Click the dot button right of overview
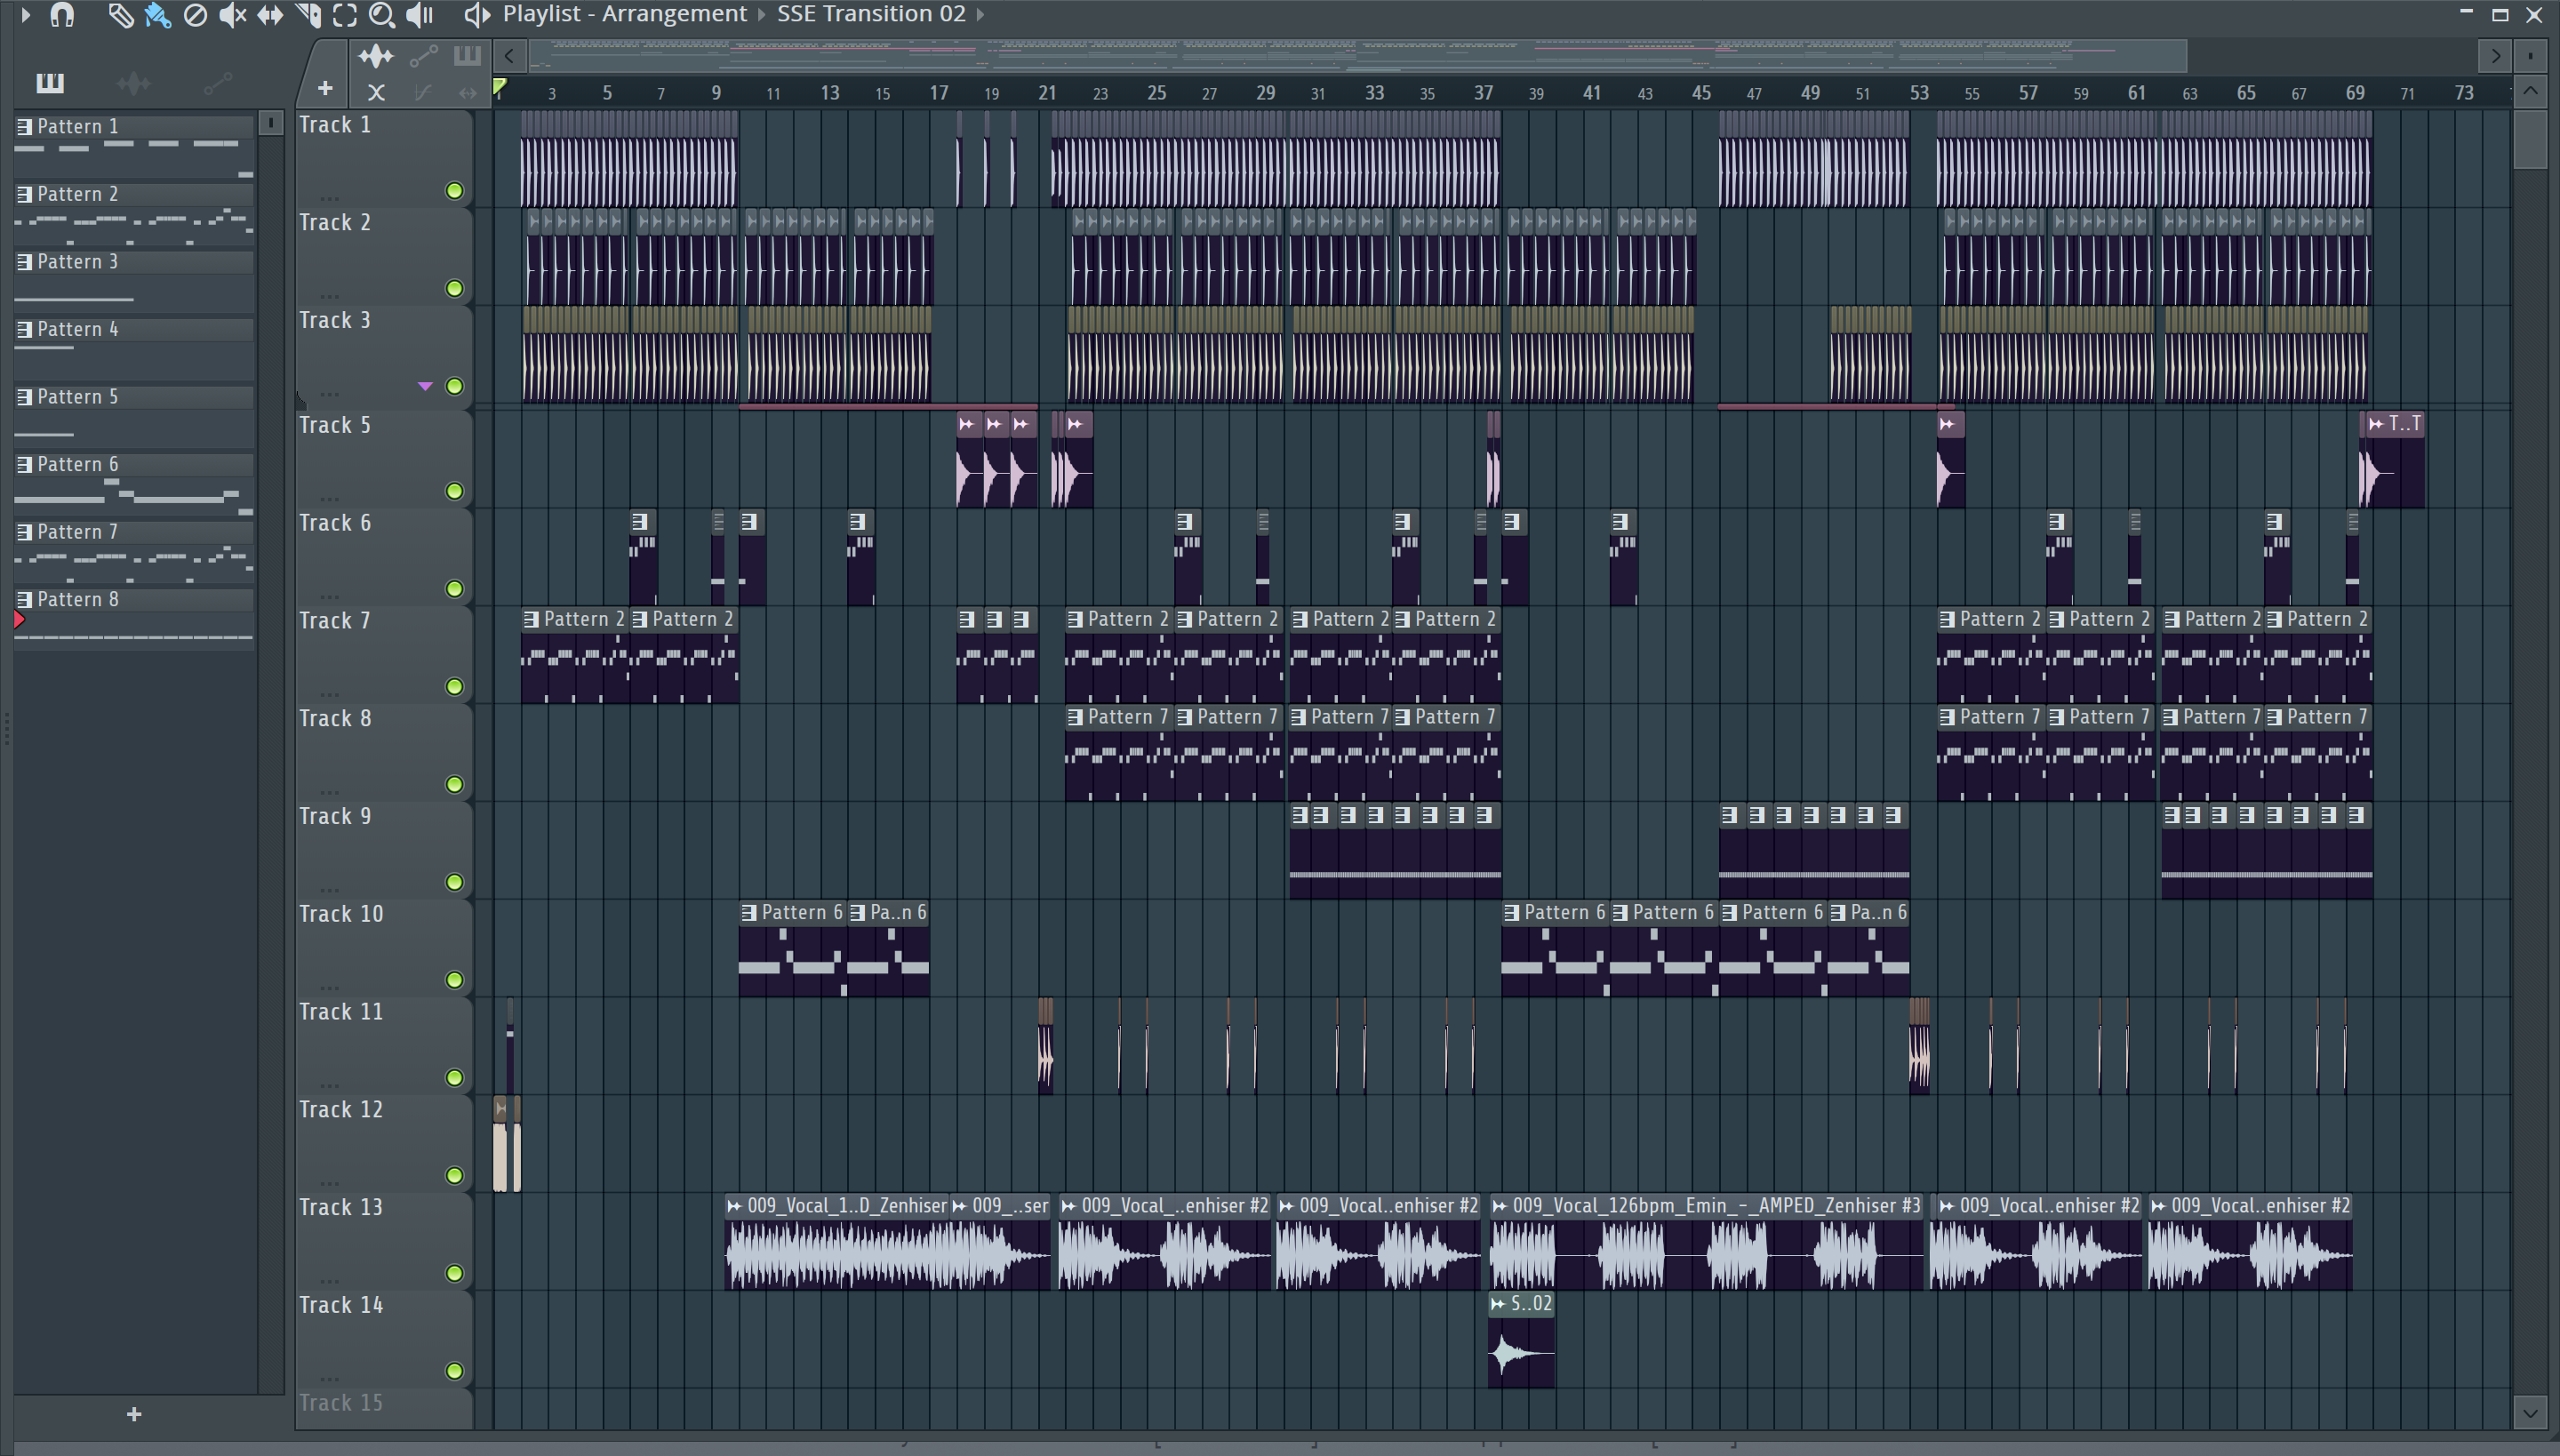This screenshot has width=2560, height=1456. pyautogui.click(x=2530, y=56)
